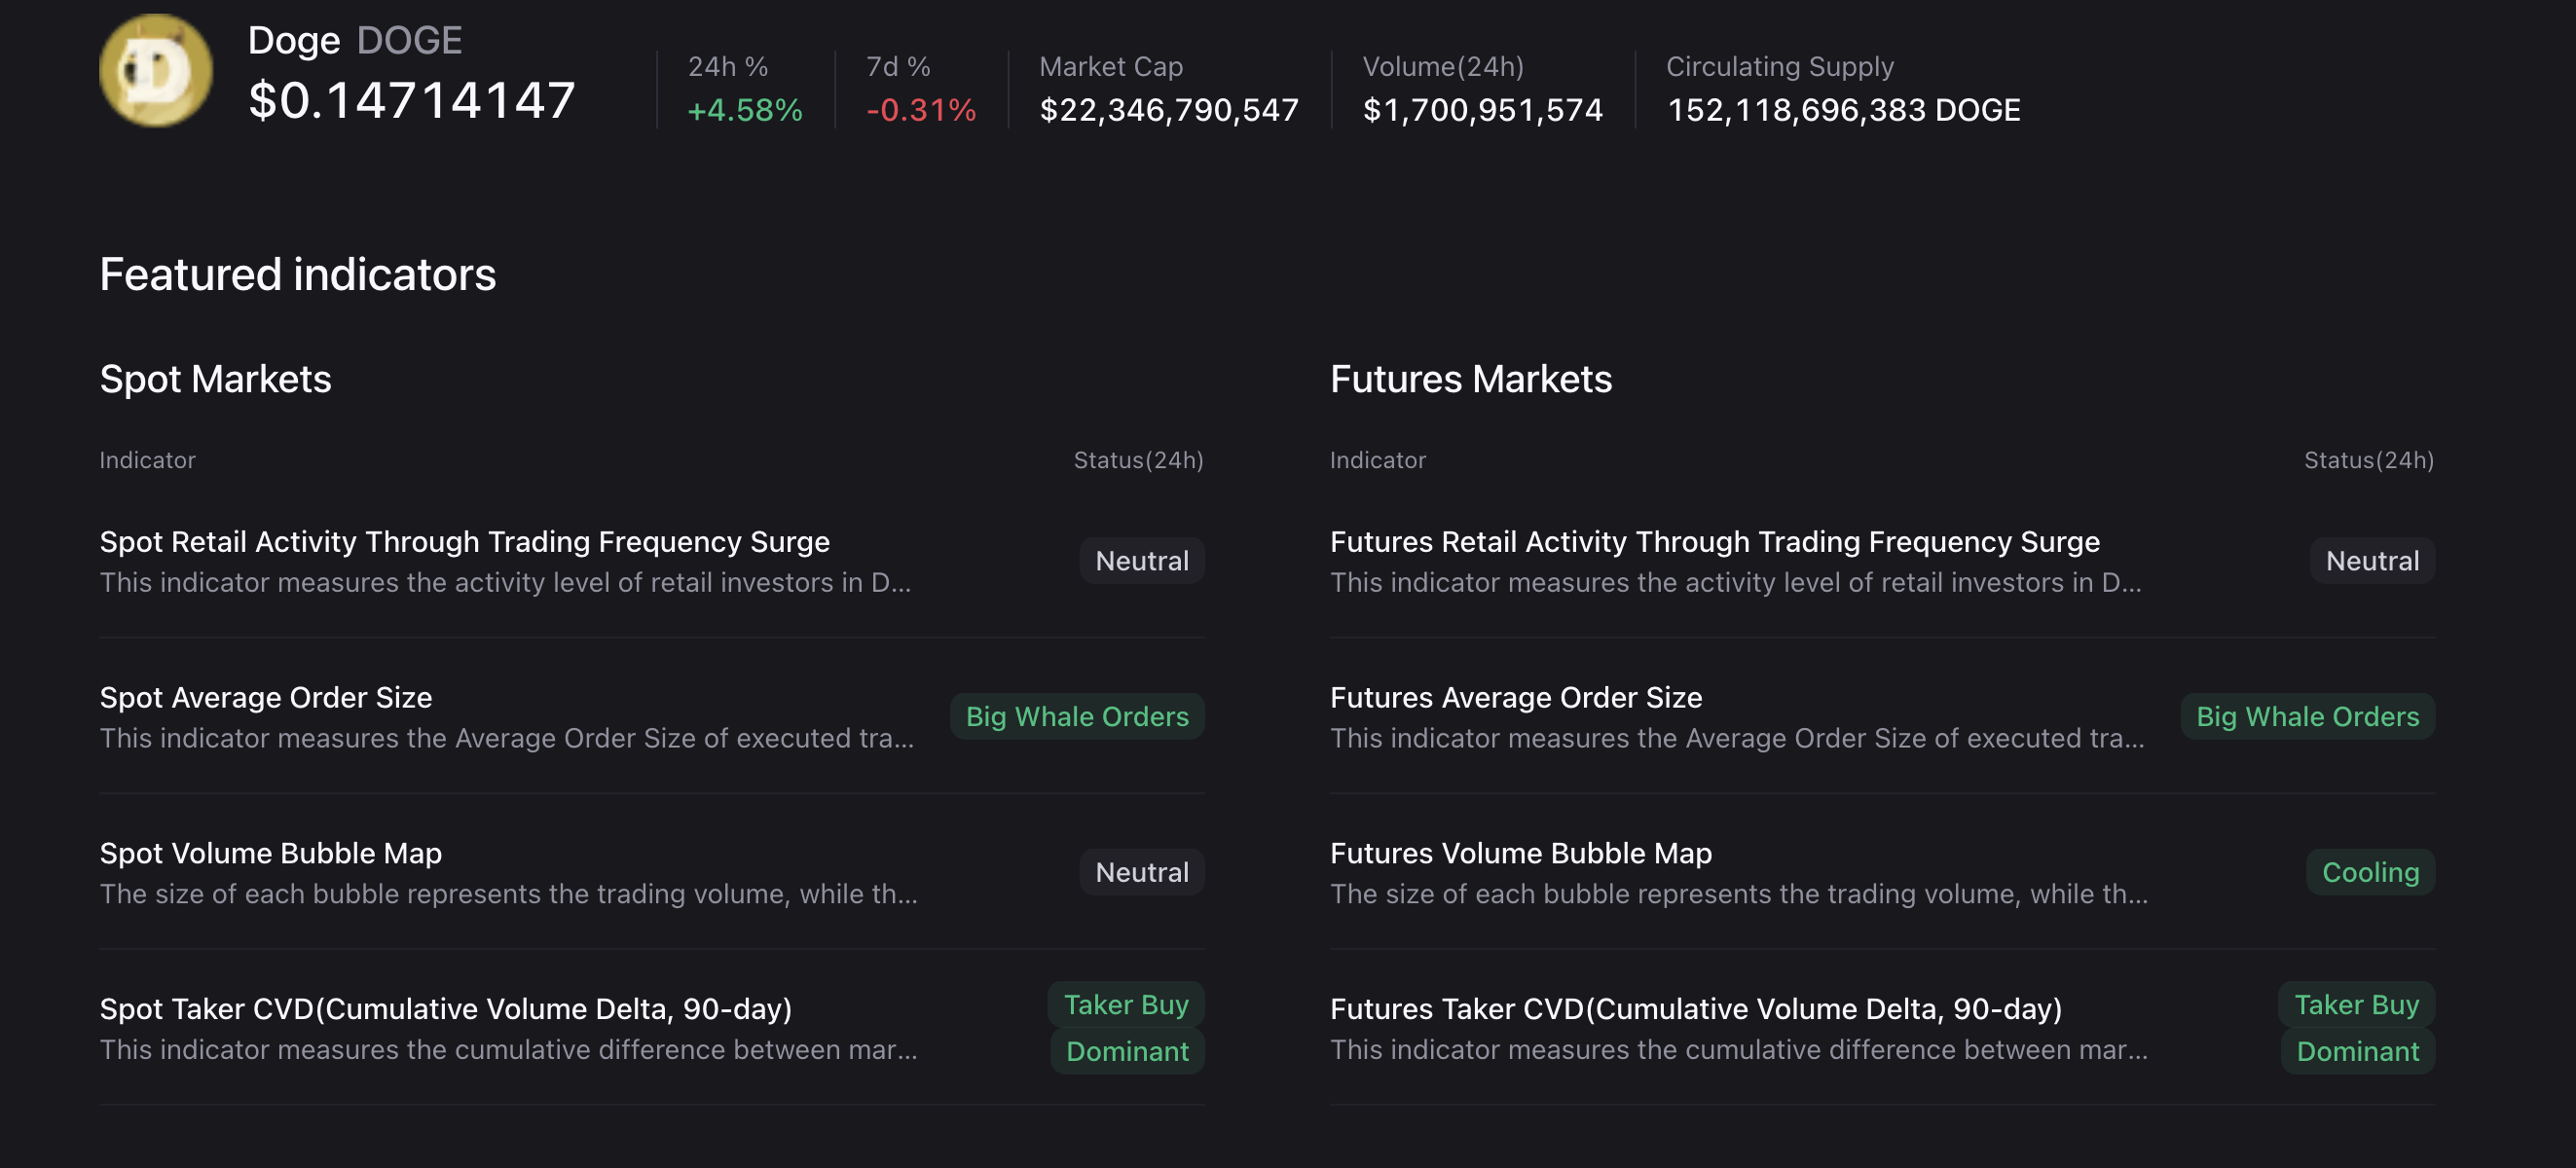
Task: Expand the Futures Taker CVD description text
Action: point(1738,1050)
